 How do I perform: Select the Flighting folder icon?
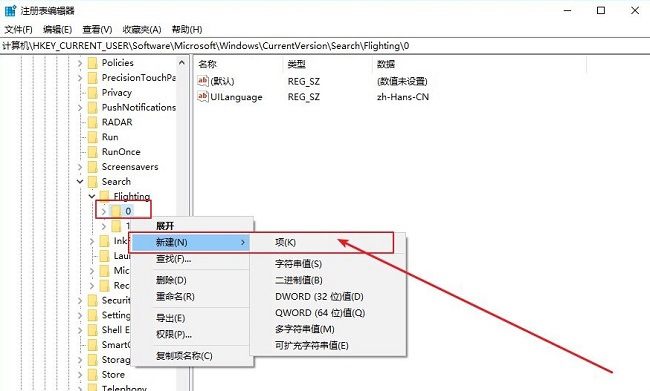(x=104, y=196)
